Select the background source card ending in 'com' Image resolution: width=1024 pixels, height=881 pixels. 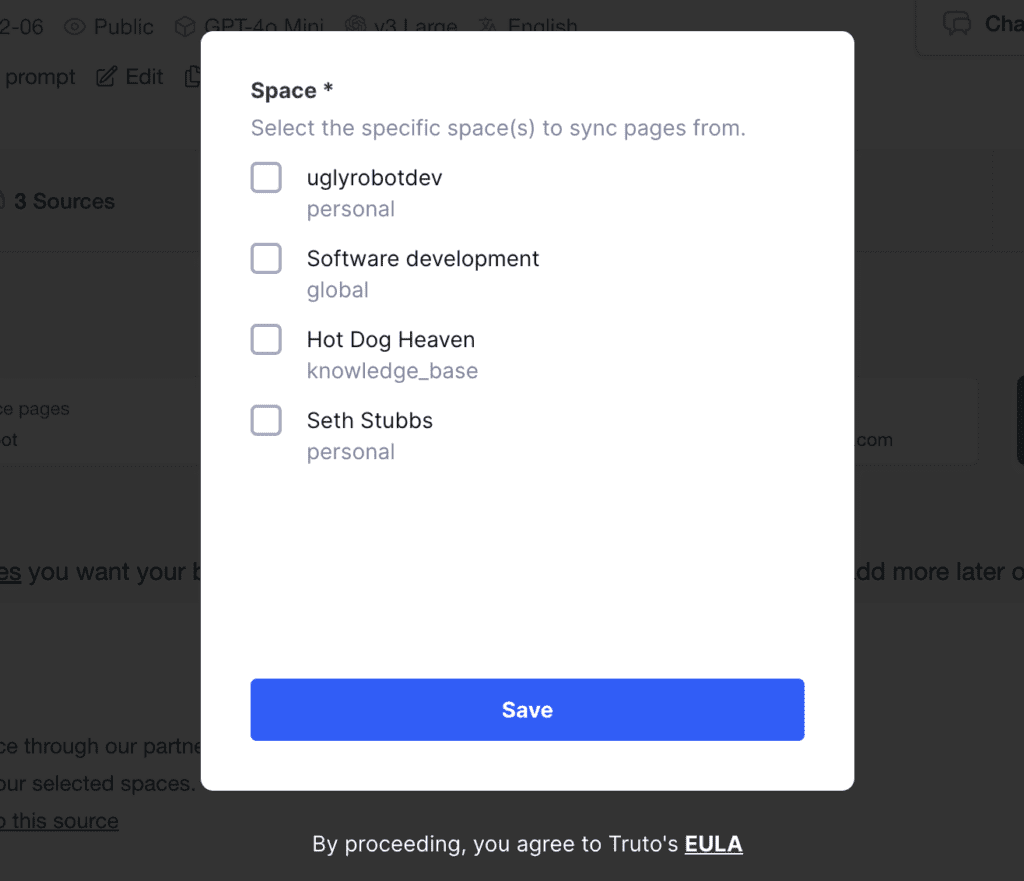915,422
